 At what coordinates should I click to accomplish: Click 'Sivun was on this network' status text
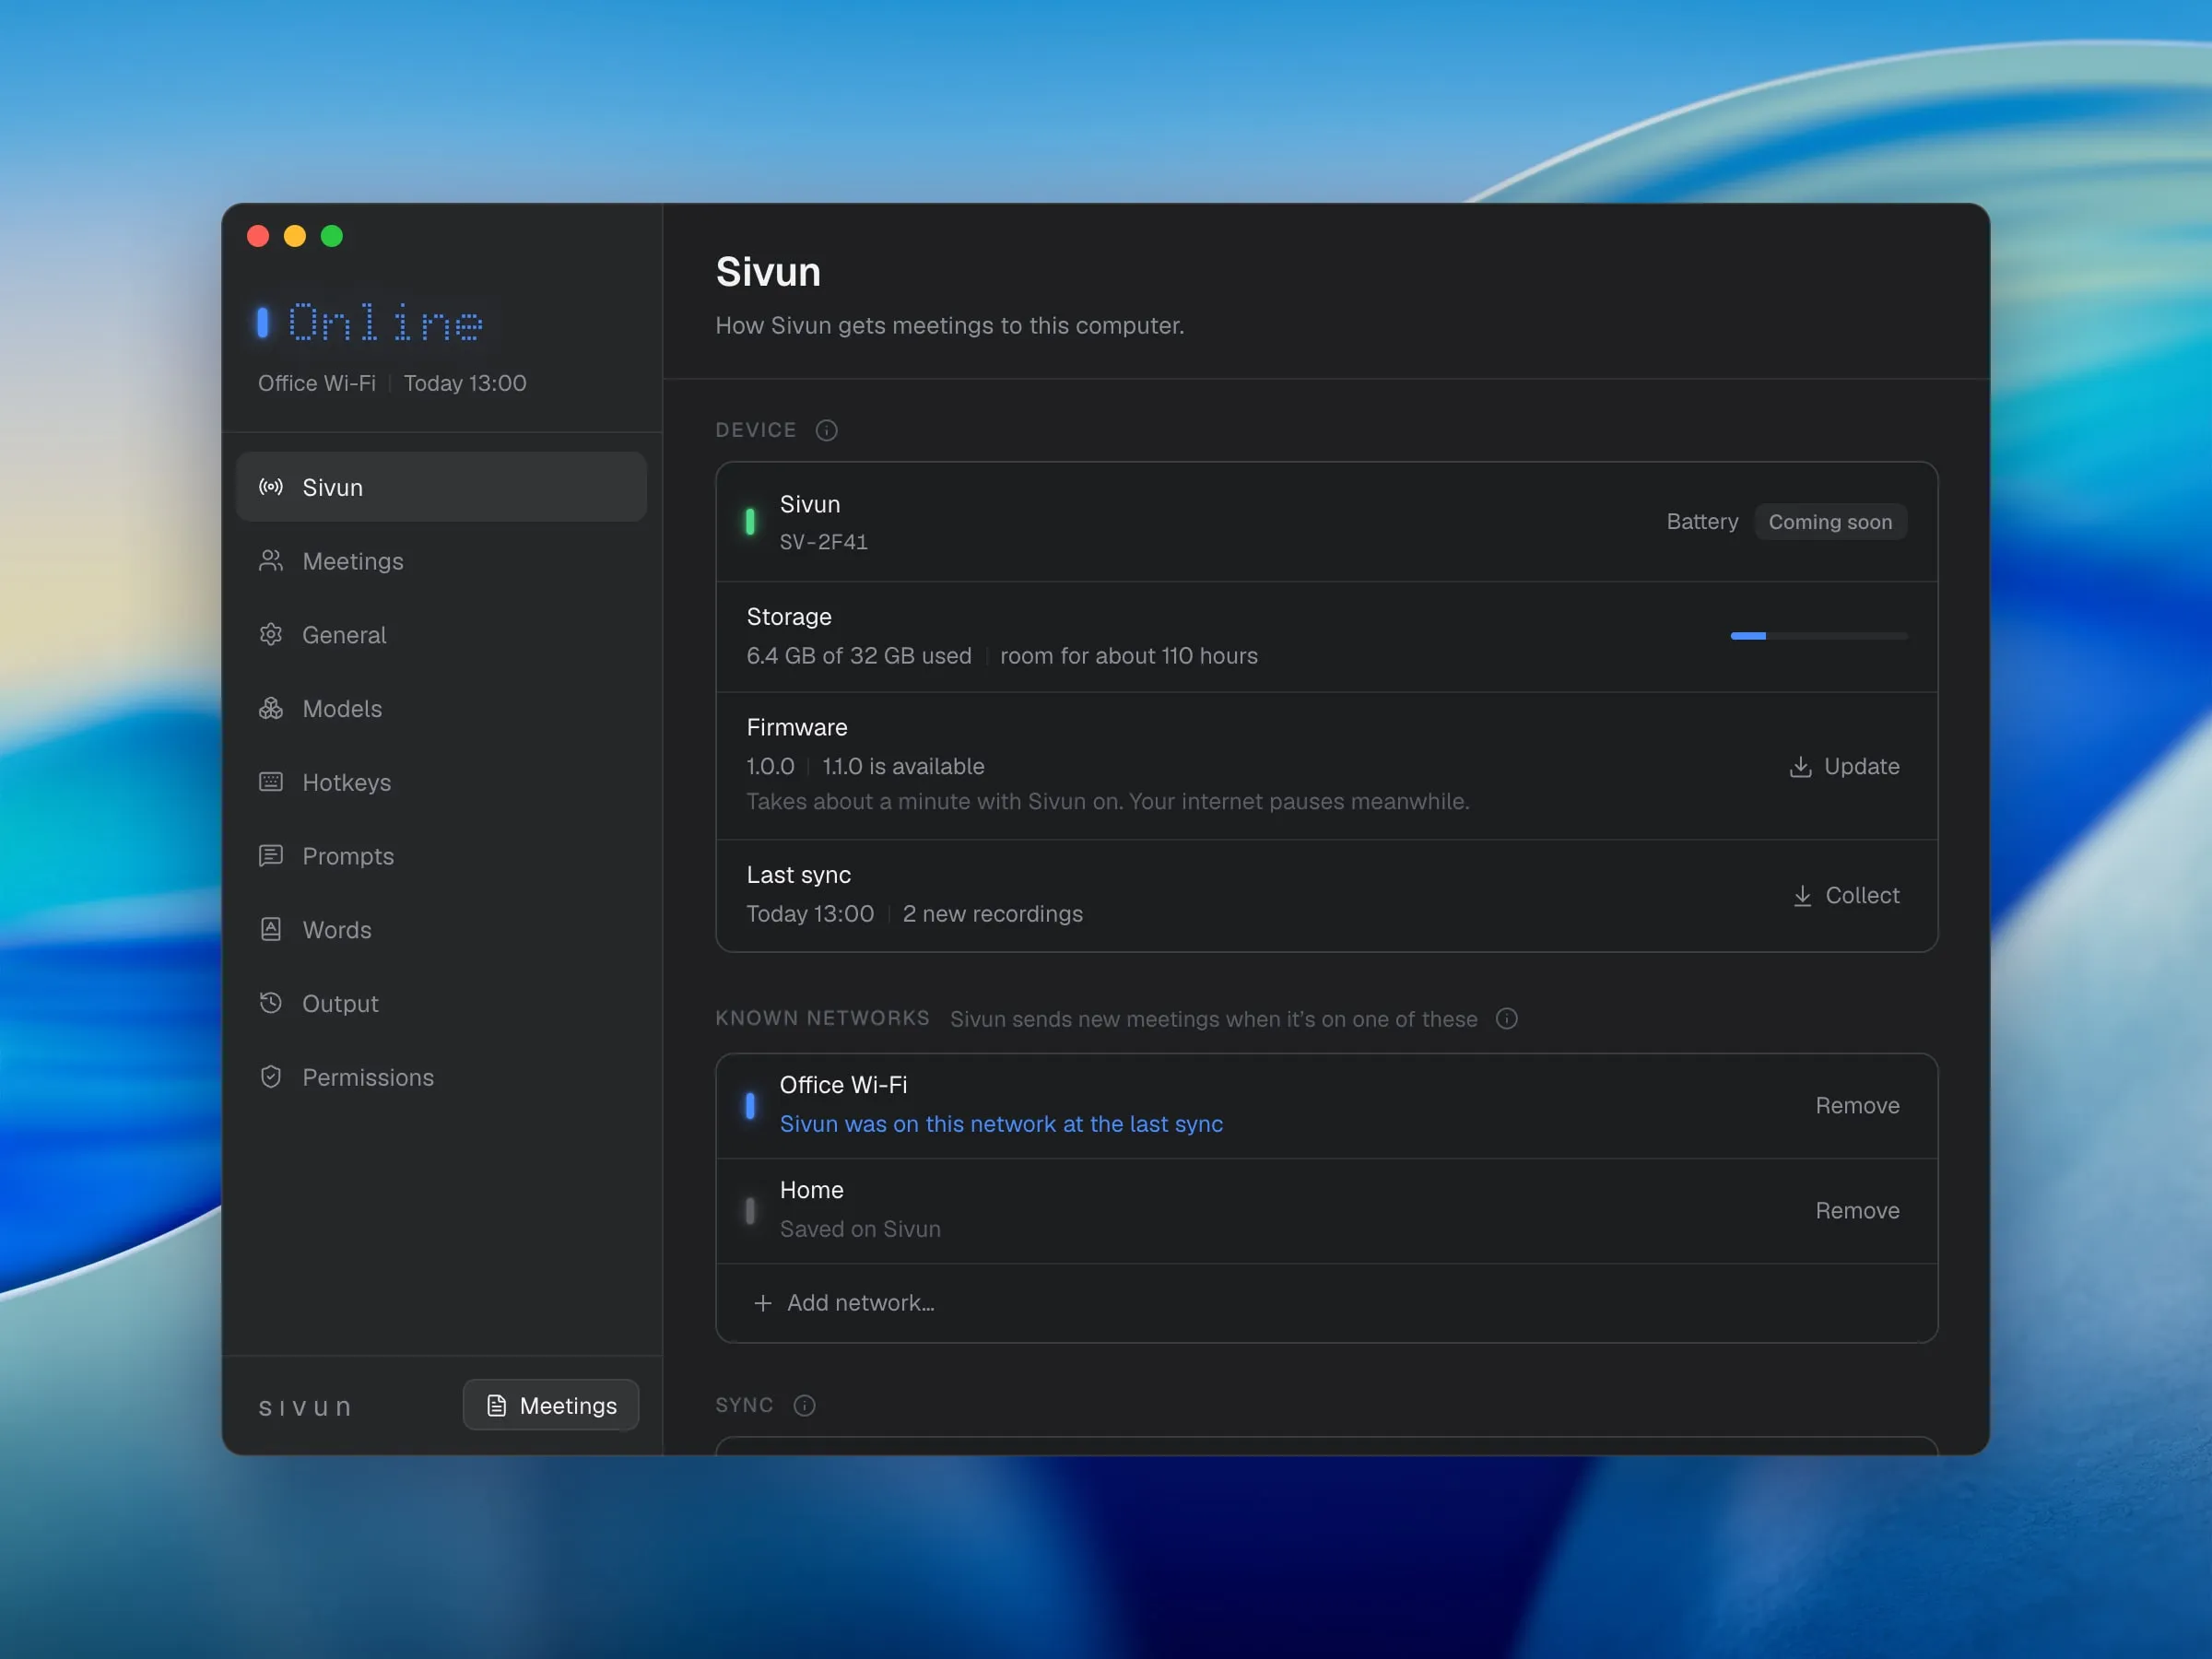click(x=1001, y=1124)
